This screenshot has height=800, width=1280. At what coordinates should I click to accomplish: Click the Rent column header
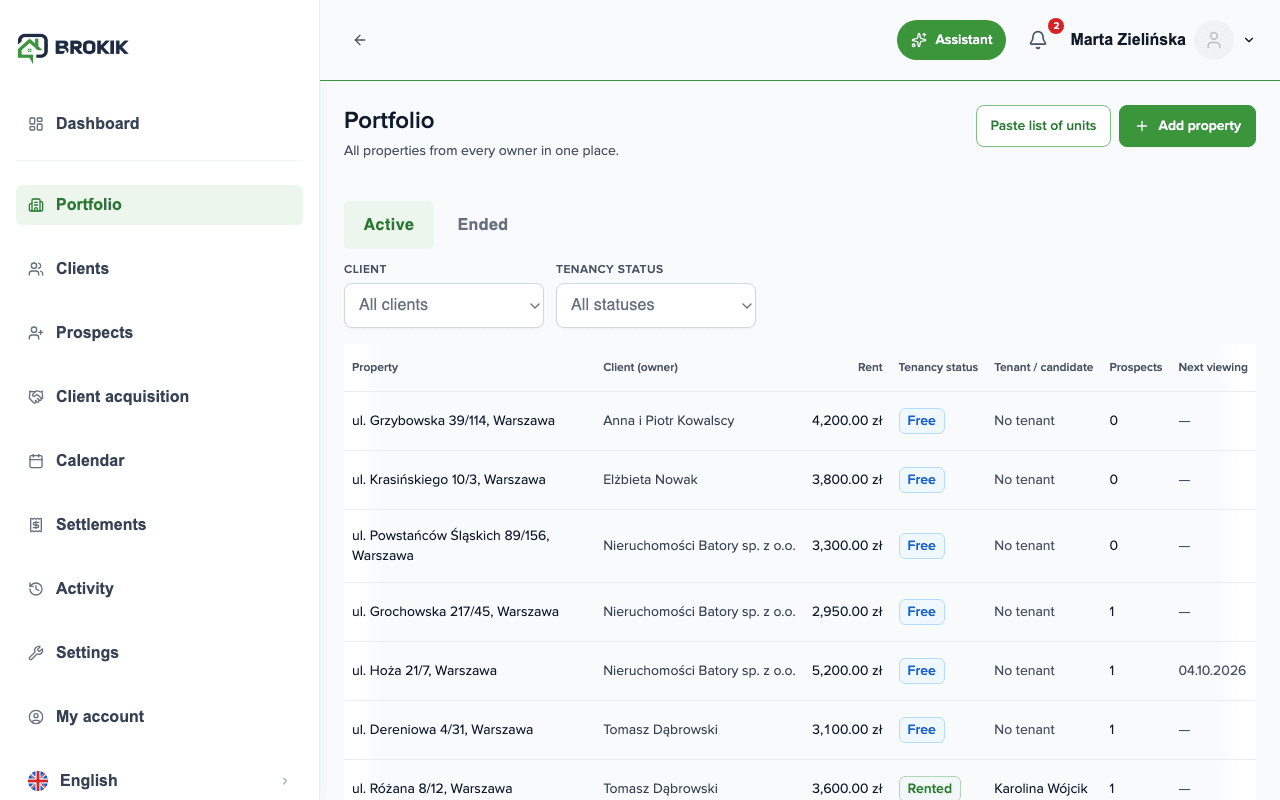coord(870,368)
